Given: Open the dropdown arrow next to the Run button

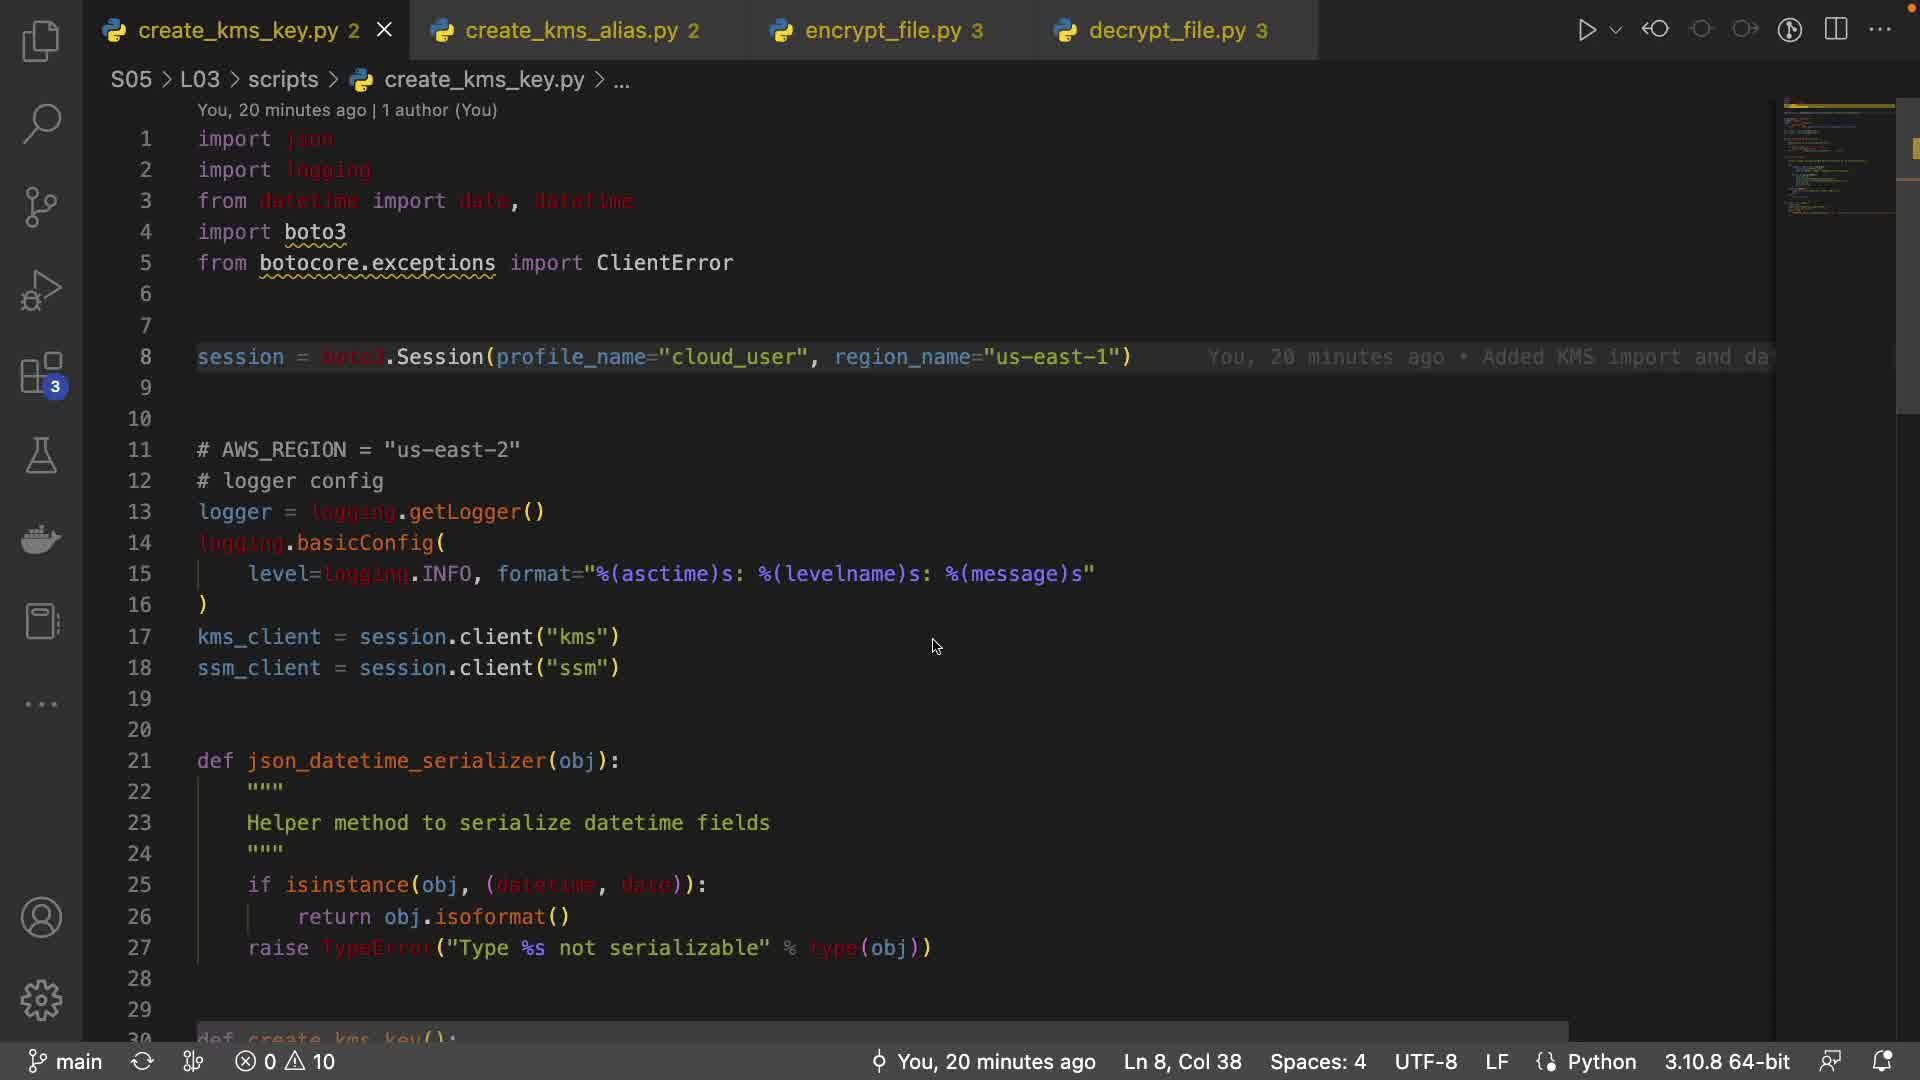Looking at the screenshot, I should click(1616, 30).
